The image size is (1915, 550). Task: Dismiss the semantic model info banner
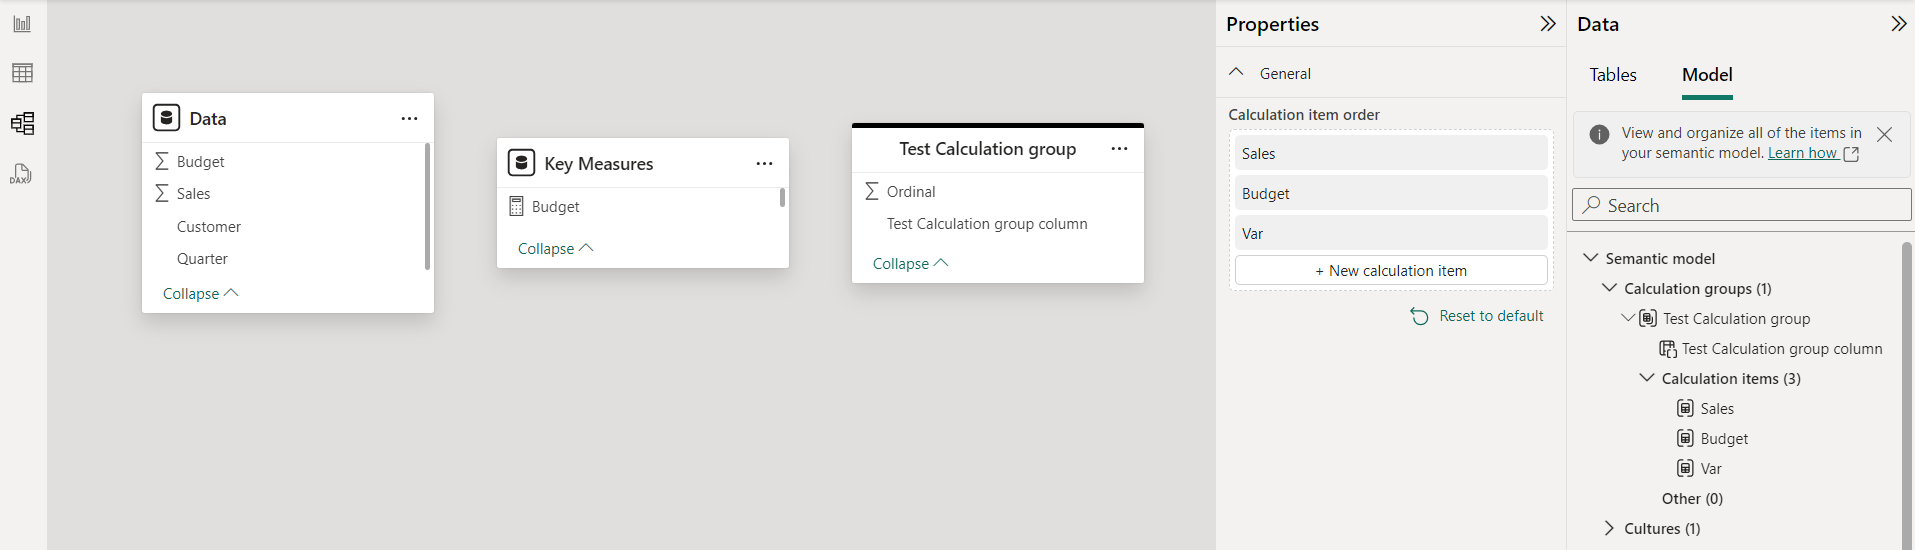tap(1884, 134)
